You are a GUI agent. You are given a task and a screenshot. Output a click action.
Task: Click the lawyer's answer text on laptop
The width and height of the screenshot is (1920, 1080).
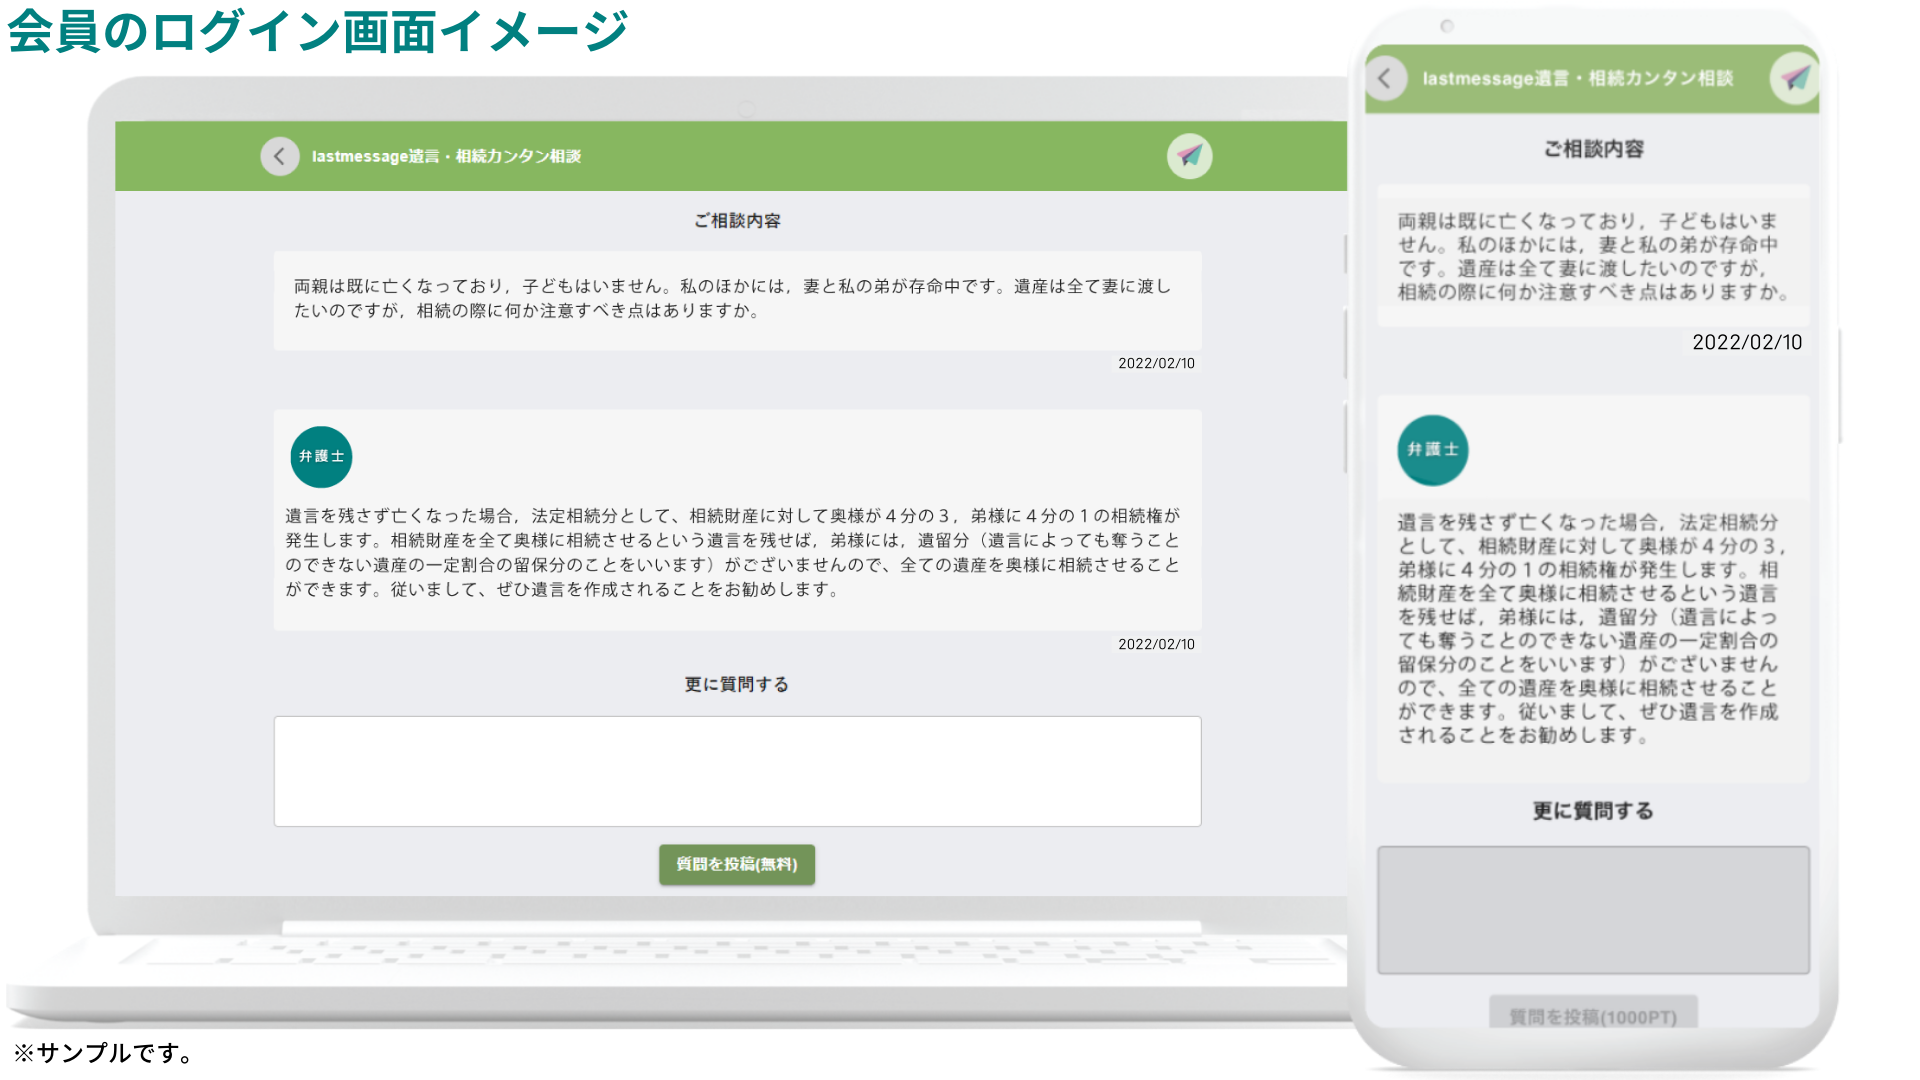coord(732,553)
